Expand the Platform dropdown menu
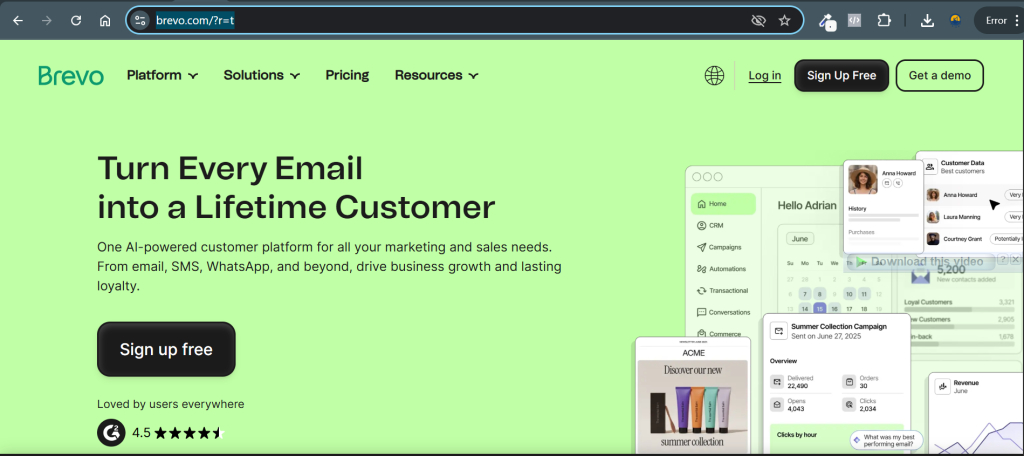The height and width of the screenshot is (456, 1024). click(162, 76)
